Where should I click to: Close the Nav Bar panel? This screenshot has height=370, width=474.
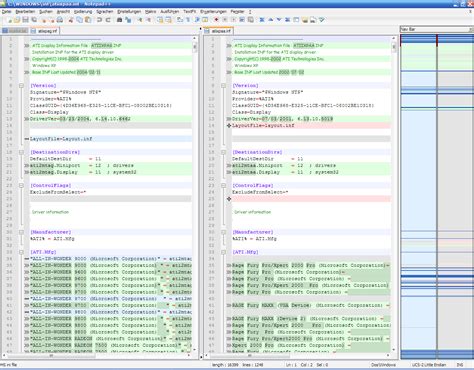pyautogui.click(x=470, y=29)
